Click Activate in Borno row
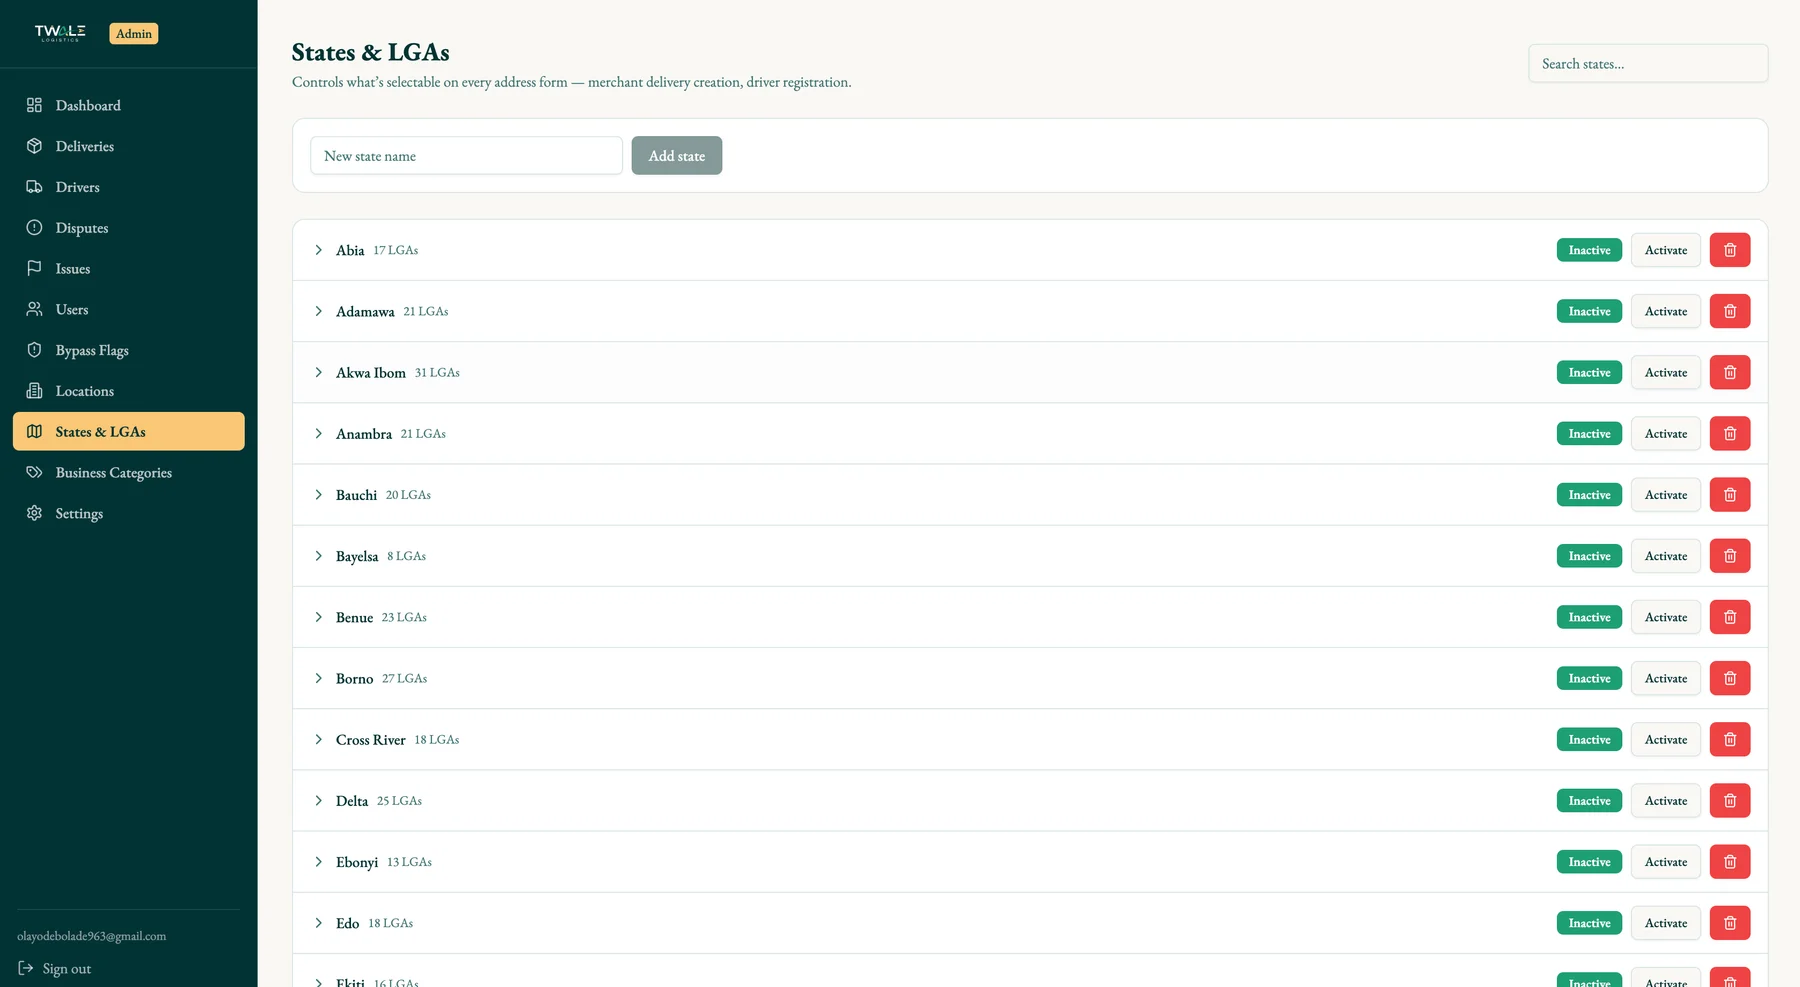Image resolution: width=1800 pixels, height=987 pixels. (x=1666, y=678)
